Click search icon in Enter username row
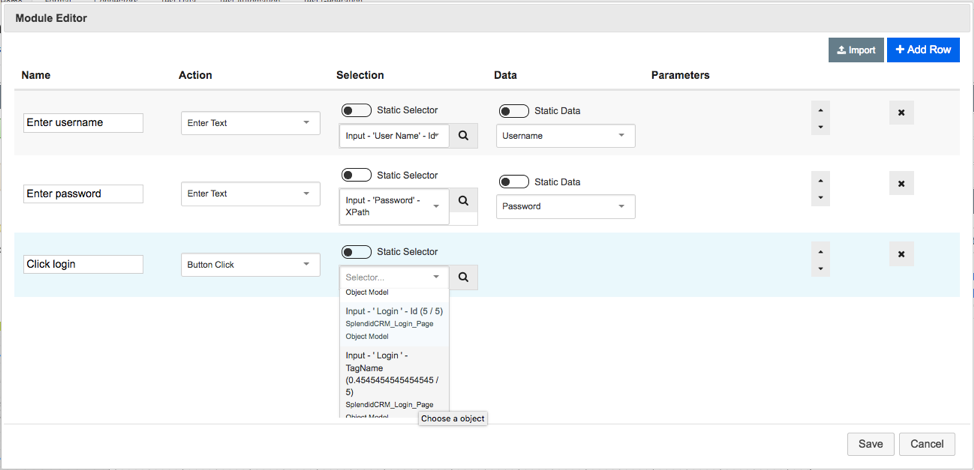The image size is (974, 470). point(463,135)
